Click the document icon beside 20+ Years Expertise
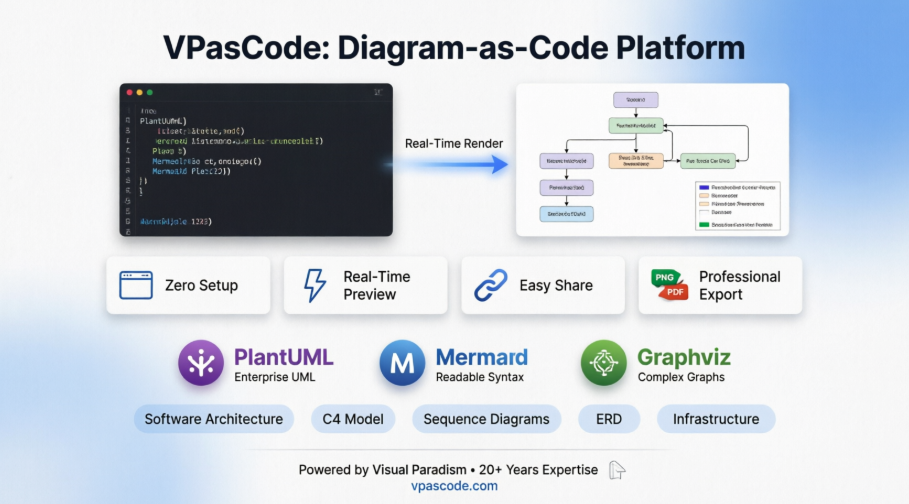The height and width of the screenshot is (504, 909). click(617, 470)
